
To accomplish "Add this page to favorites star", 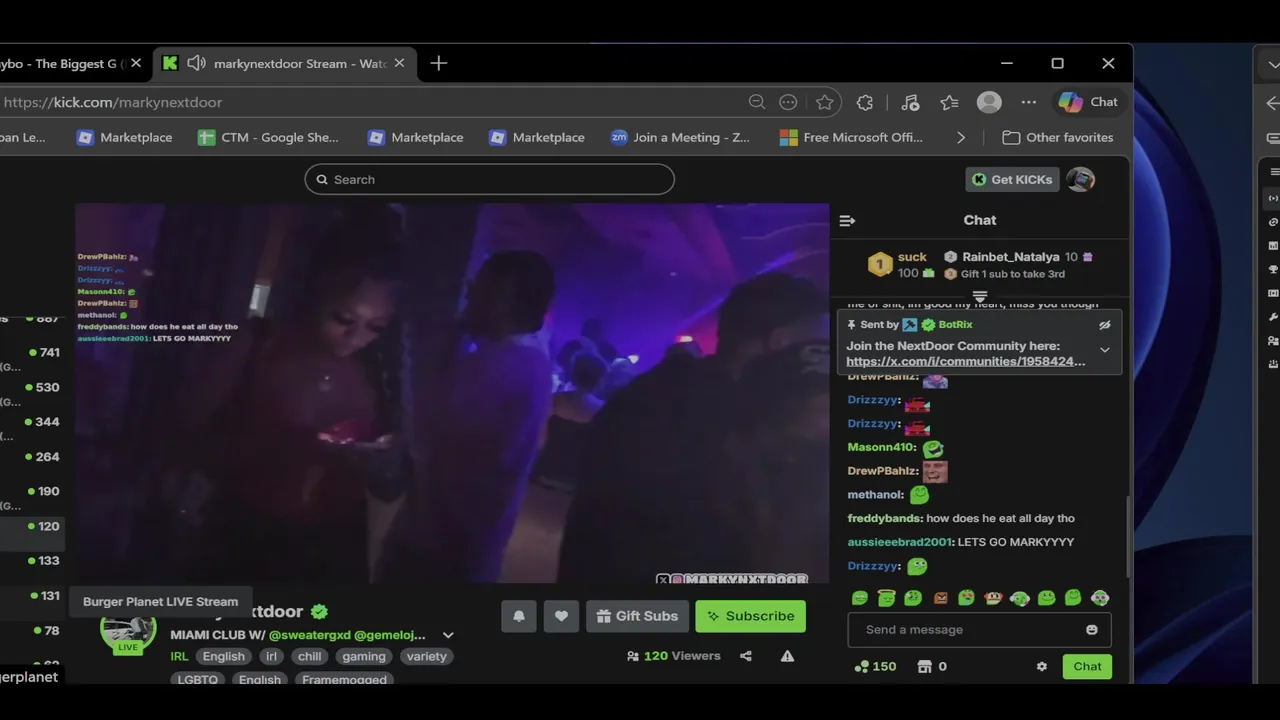I will coord(824,102).
